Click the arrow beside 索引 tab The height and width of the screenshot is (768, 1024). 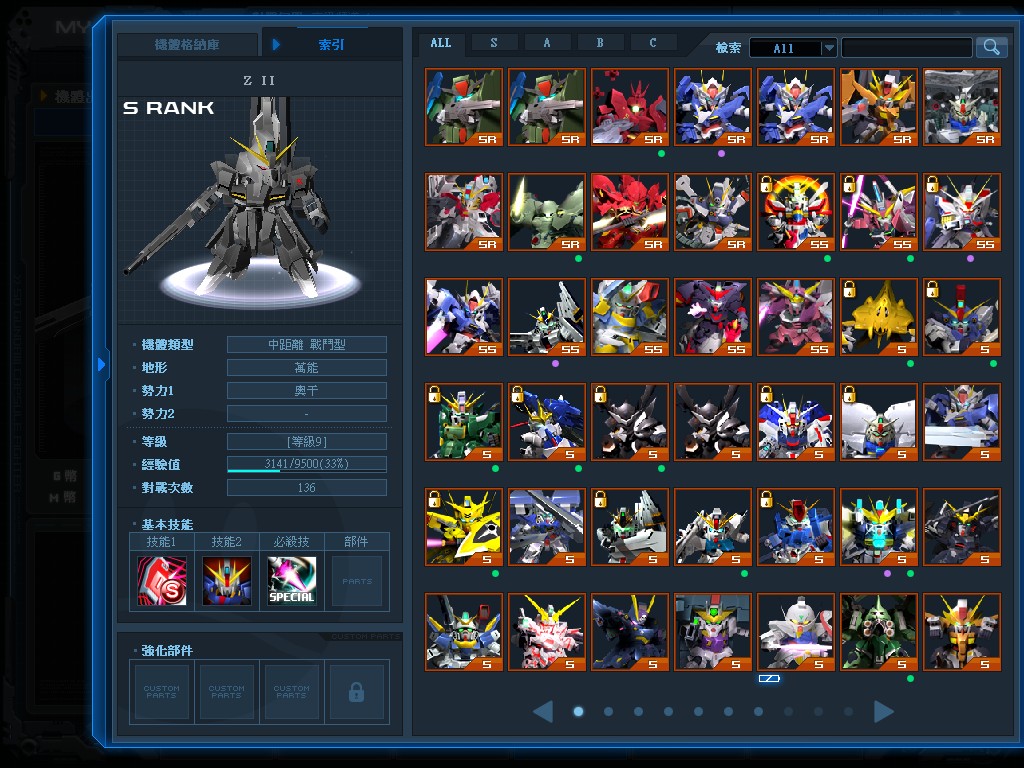click(276, 44)
